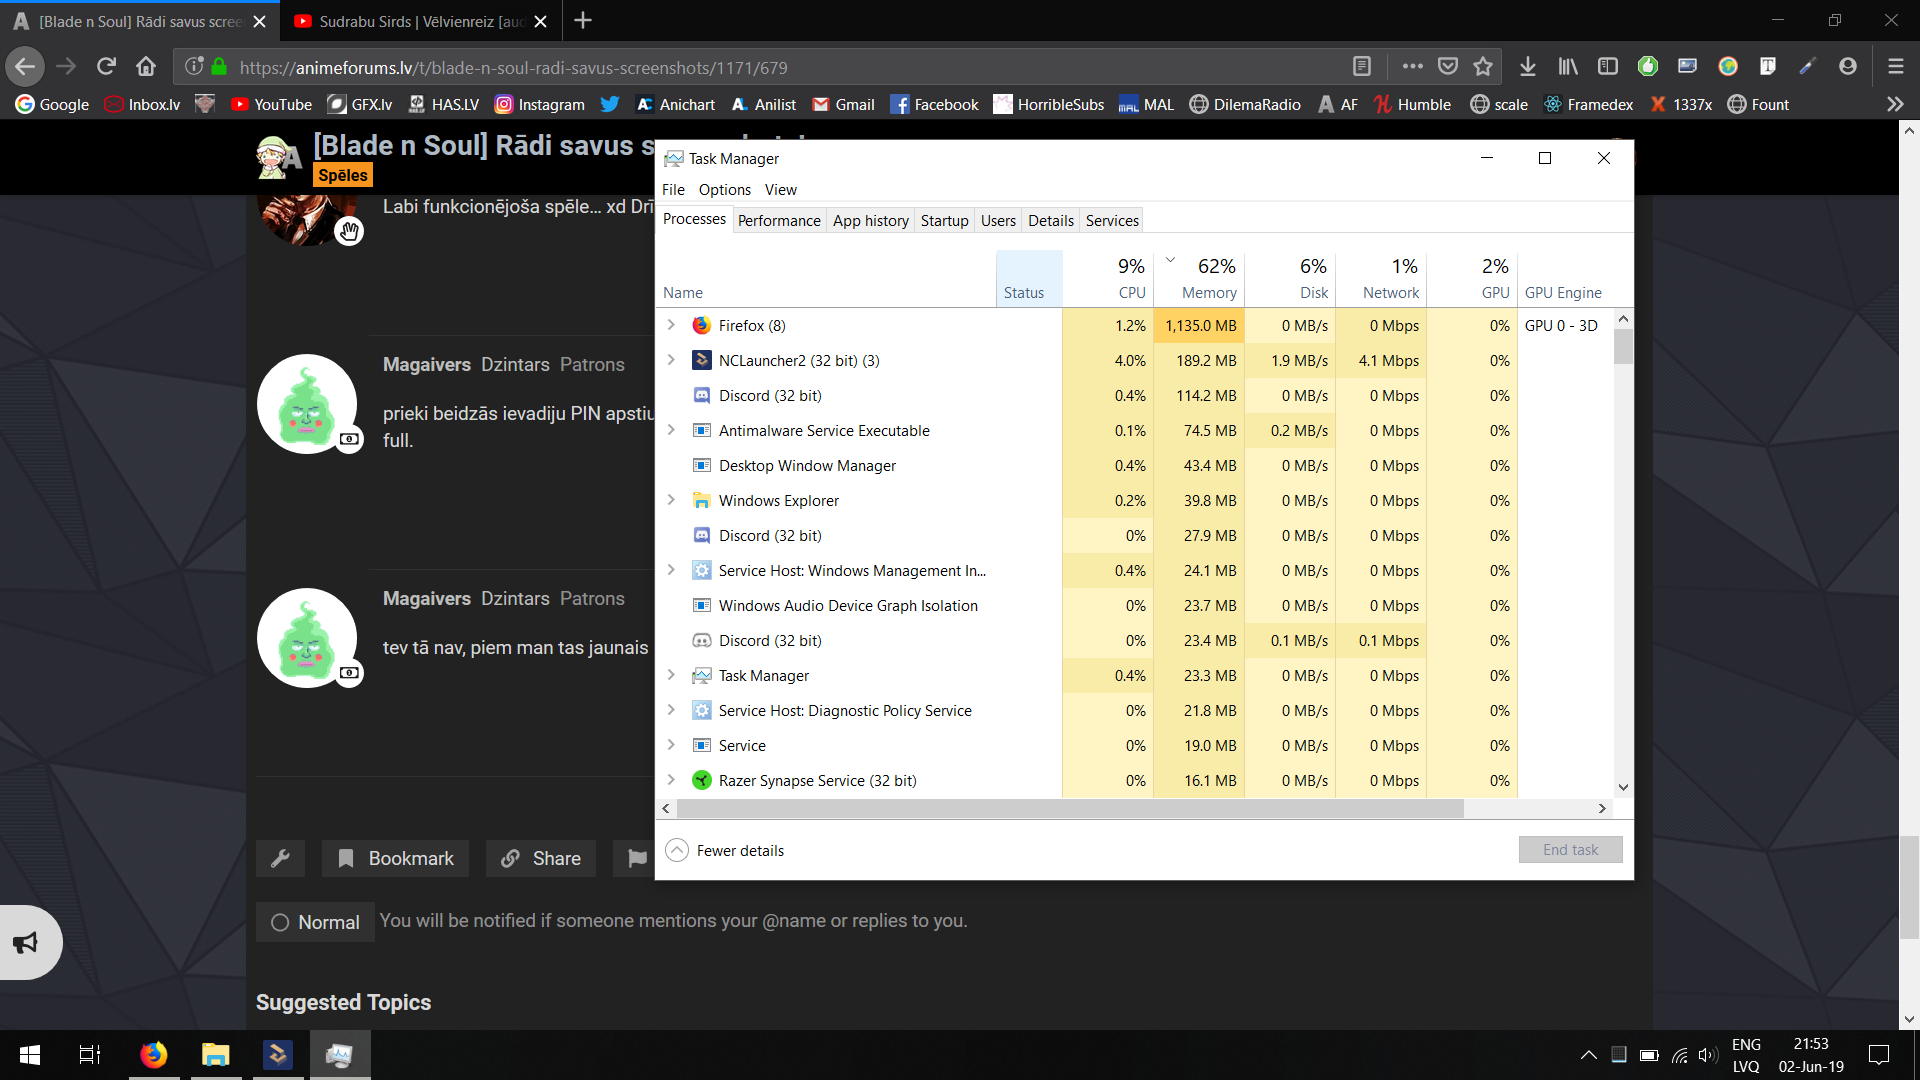1920x1080 pixels.
Task: Click Firefox reader view icon
Action: 1361,67
